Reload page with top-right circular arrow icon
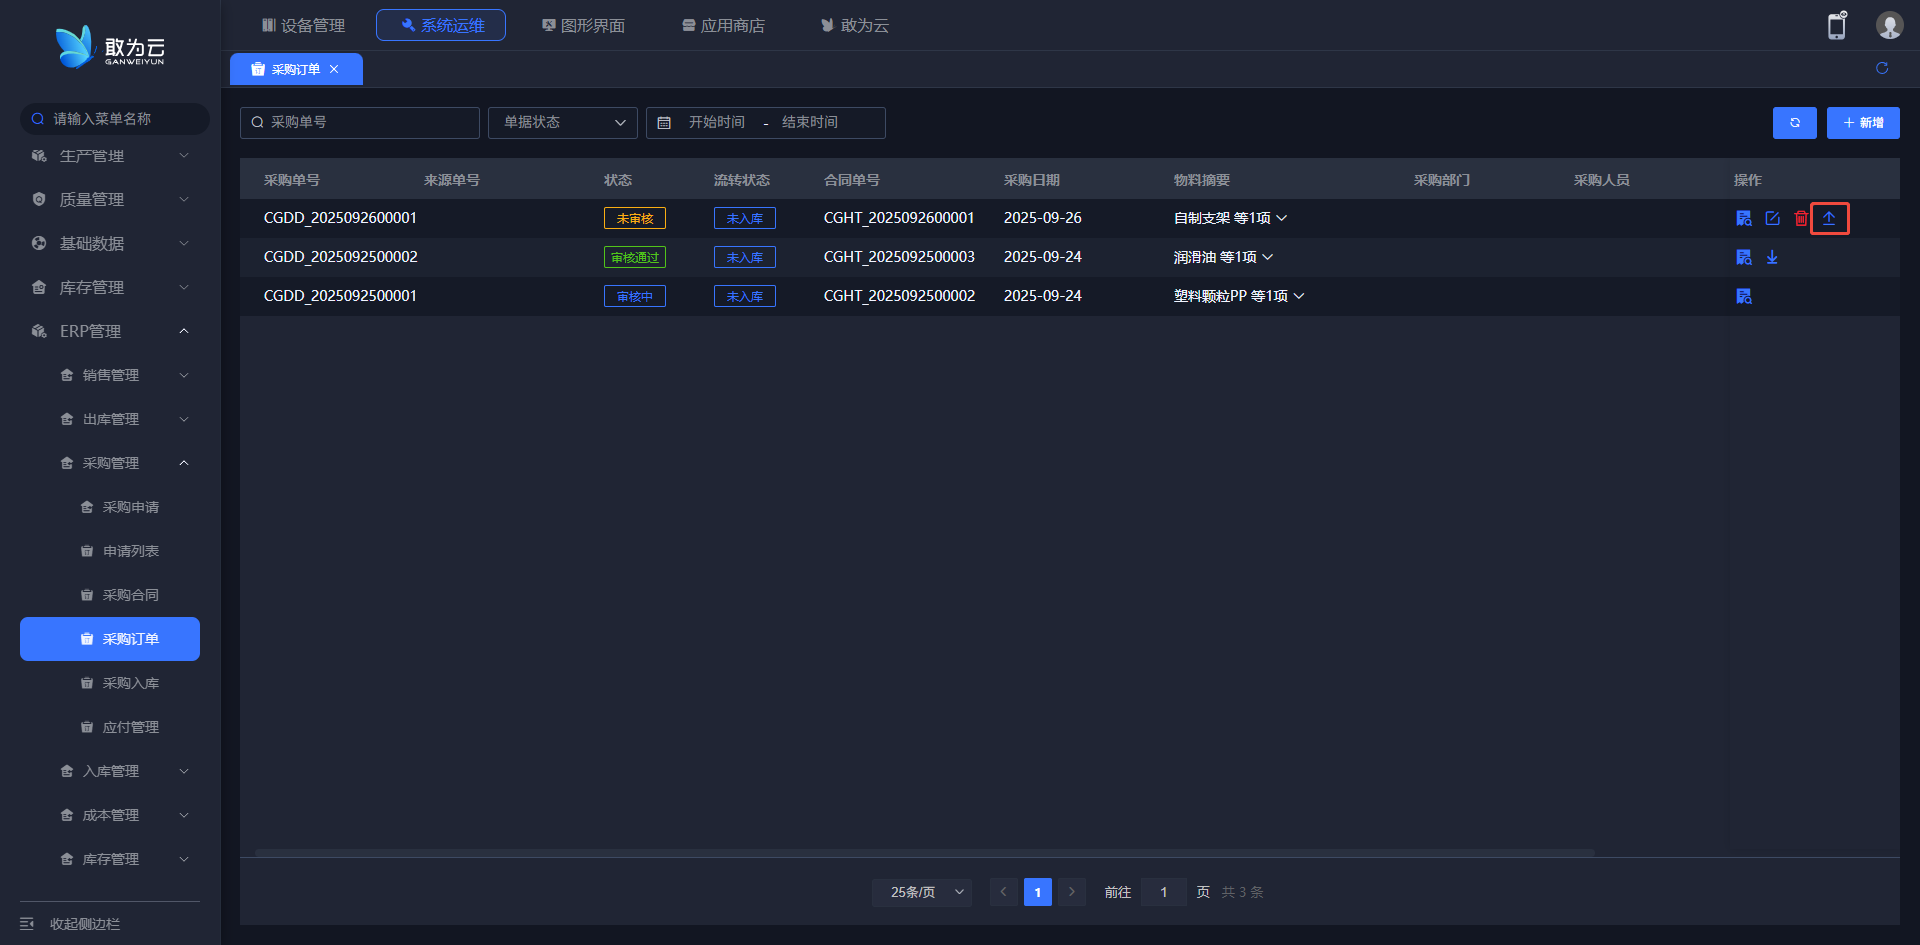1920x945 pixels. (x=1882, y=68)
